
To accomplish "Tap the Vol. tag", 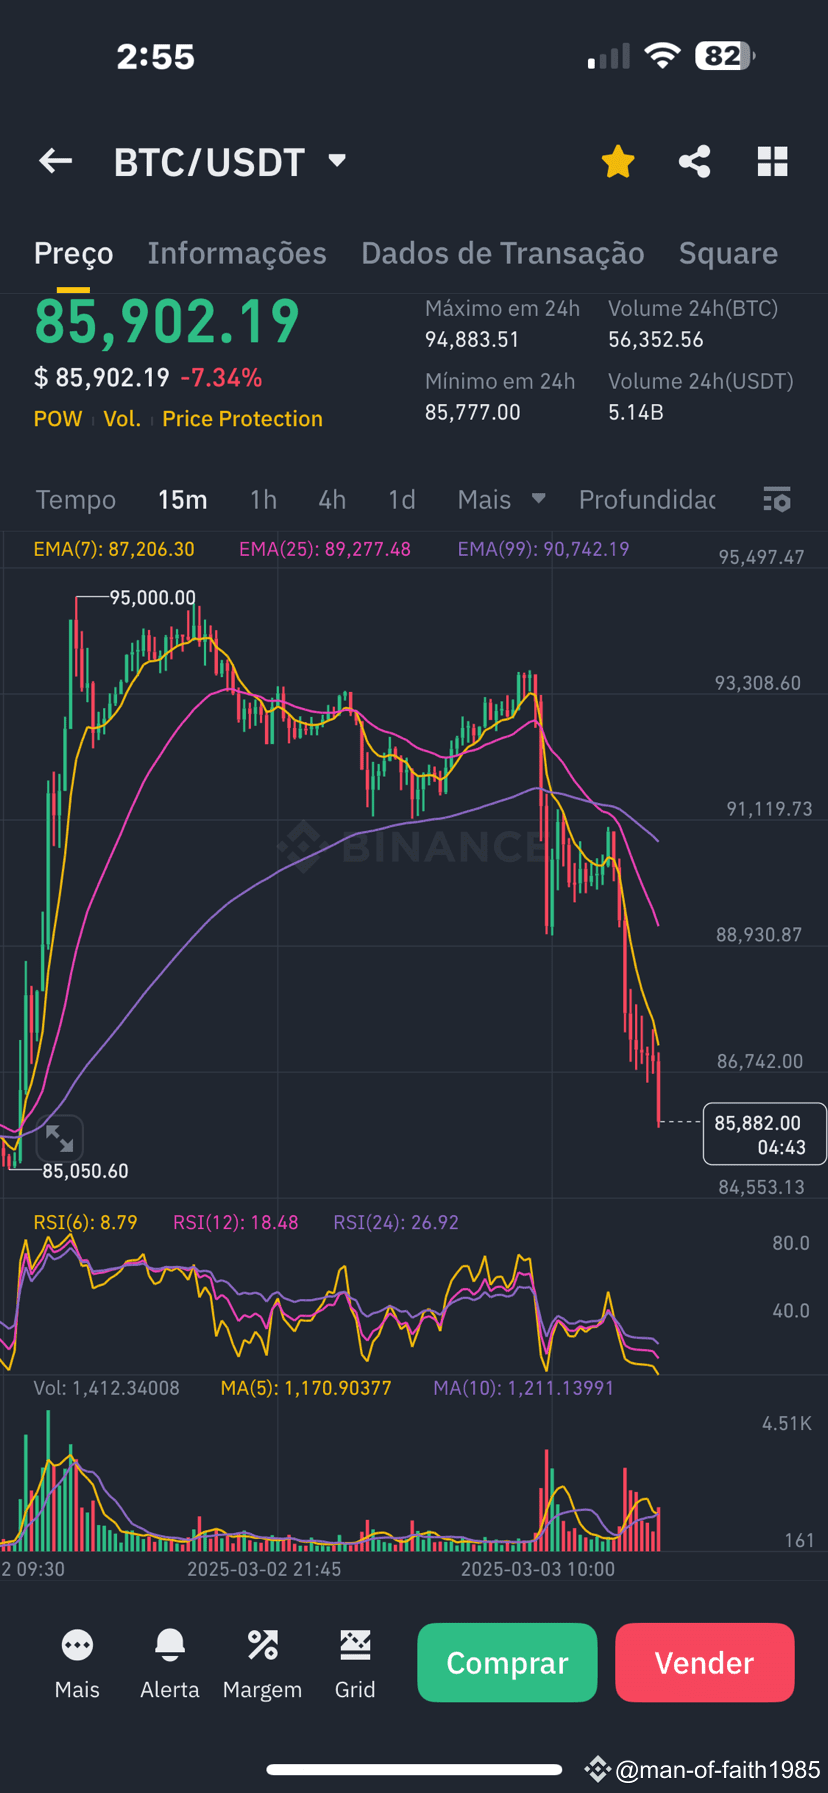I will pos(122,419).
